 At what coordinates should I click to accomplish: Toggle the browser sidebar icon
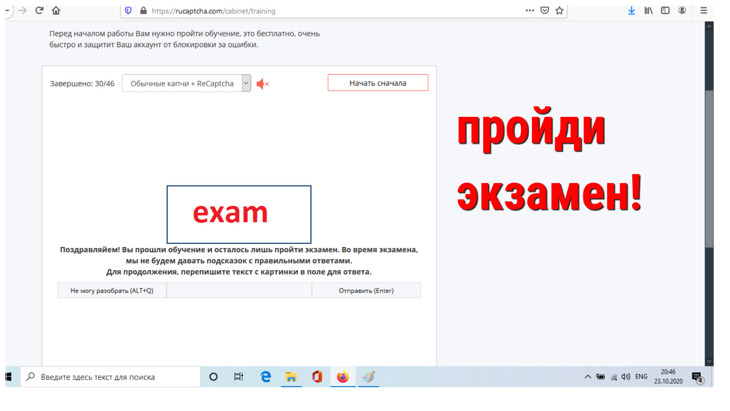point(665,10)
